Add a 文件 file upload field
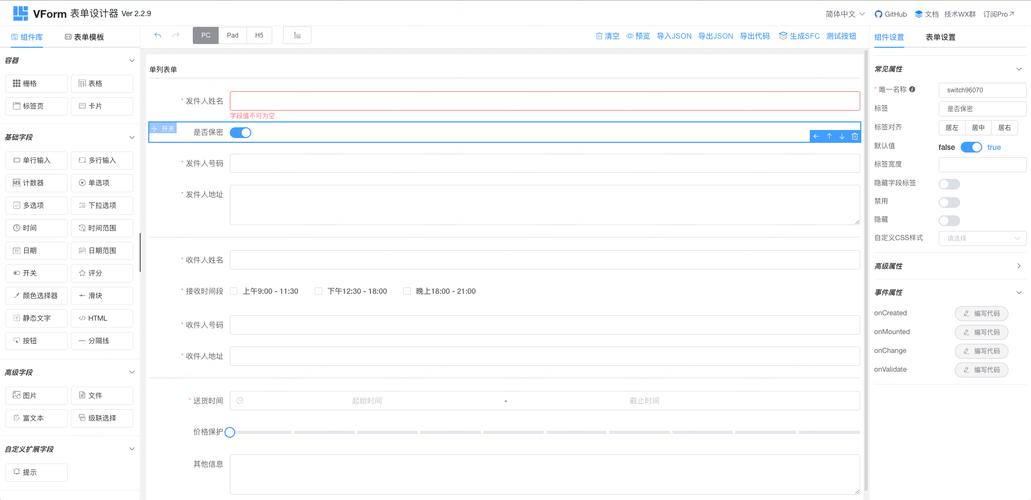Screen dimensions: 1031x500 102,395
